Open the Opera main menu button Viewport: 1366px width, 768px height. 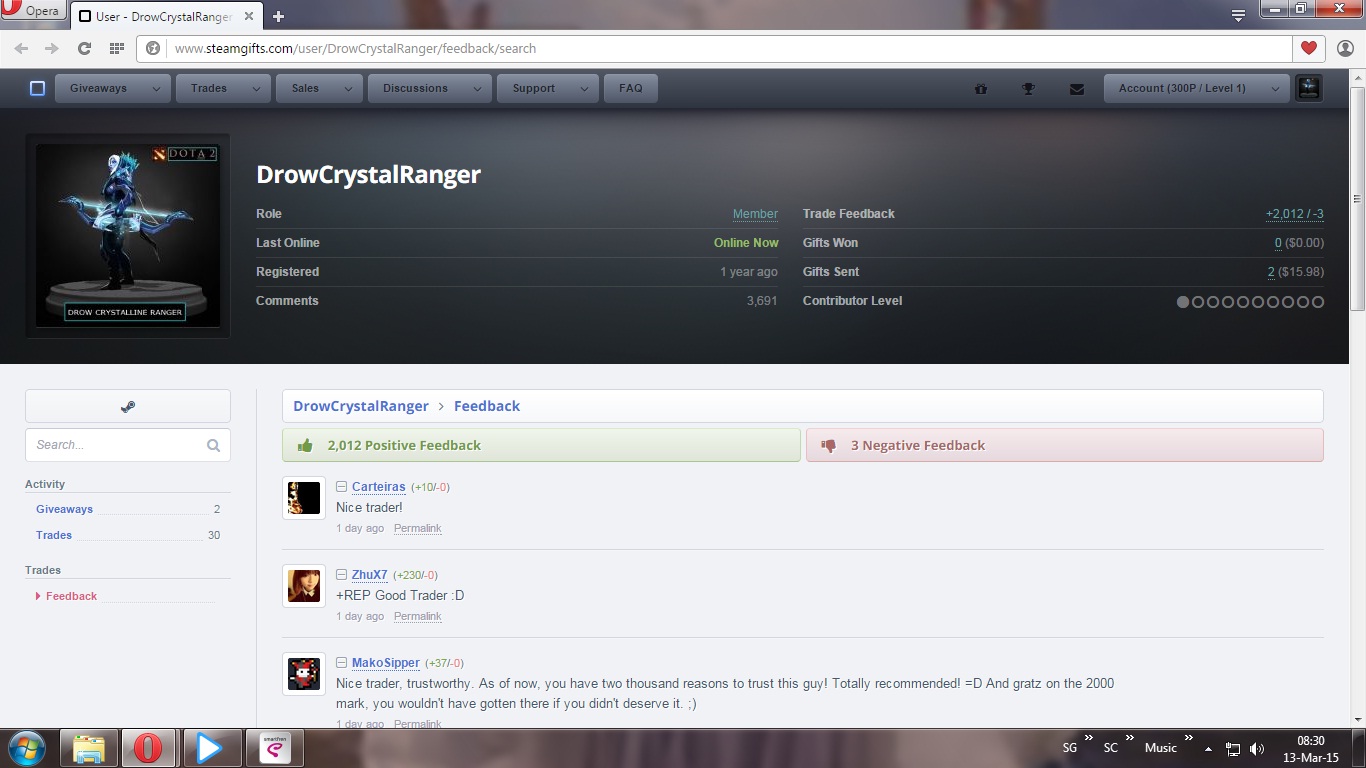point(32,11)
